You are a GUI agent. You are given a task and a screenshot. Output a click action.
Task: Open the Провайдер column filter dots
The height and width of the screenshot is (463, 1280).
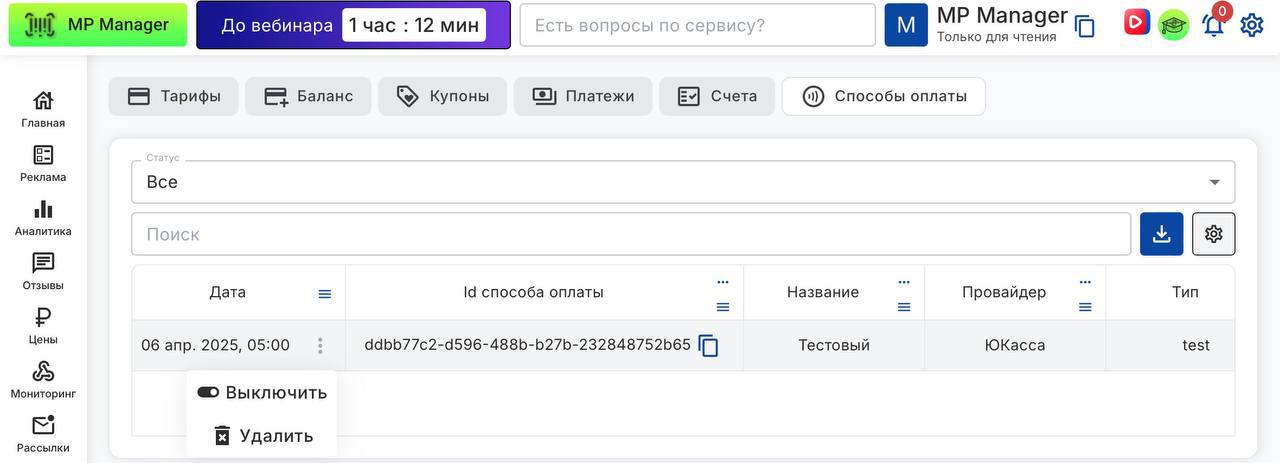[1085, 282]
